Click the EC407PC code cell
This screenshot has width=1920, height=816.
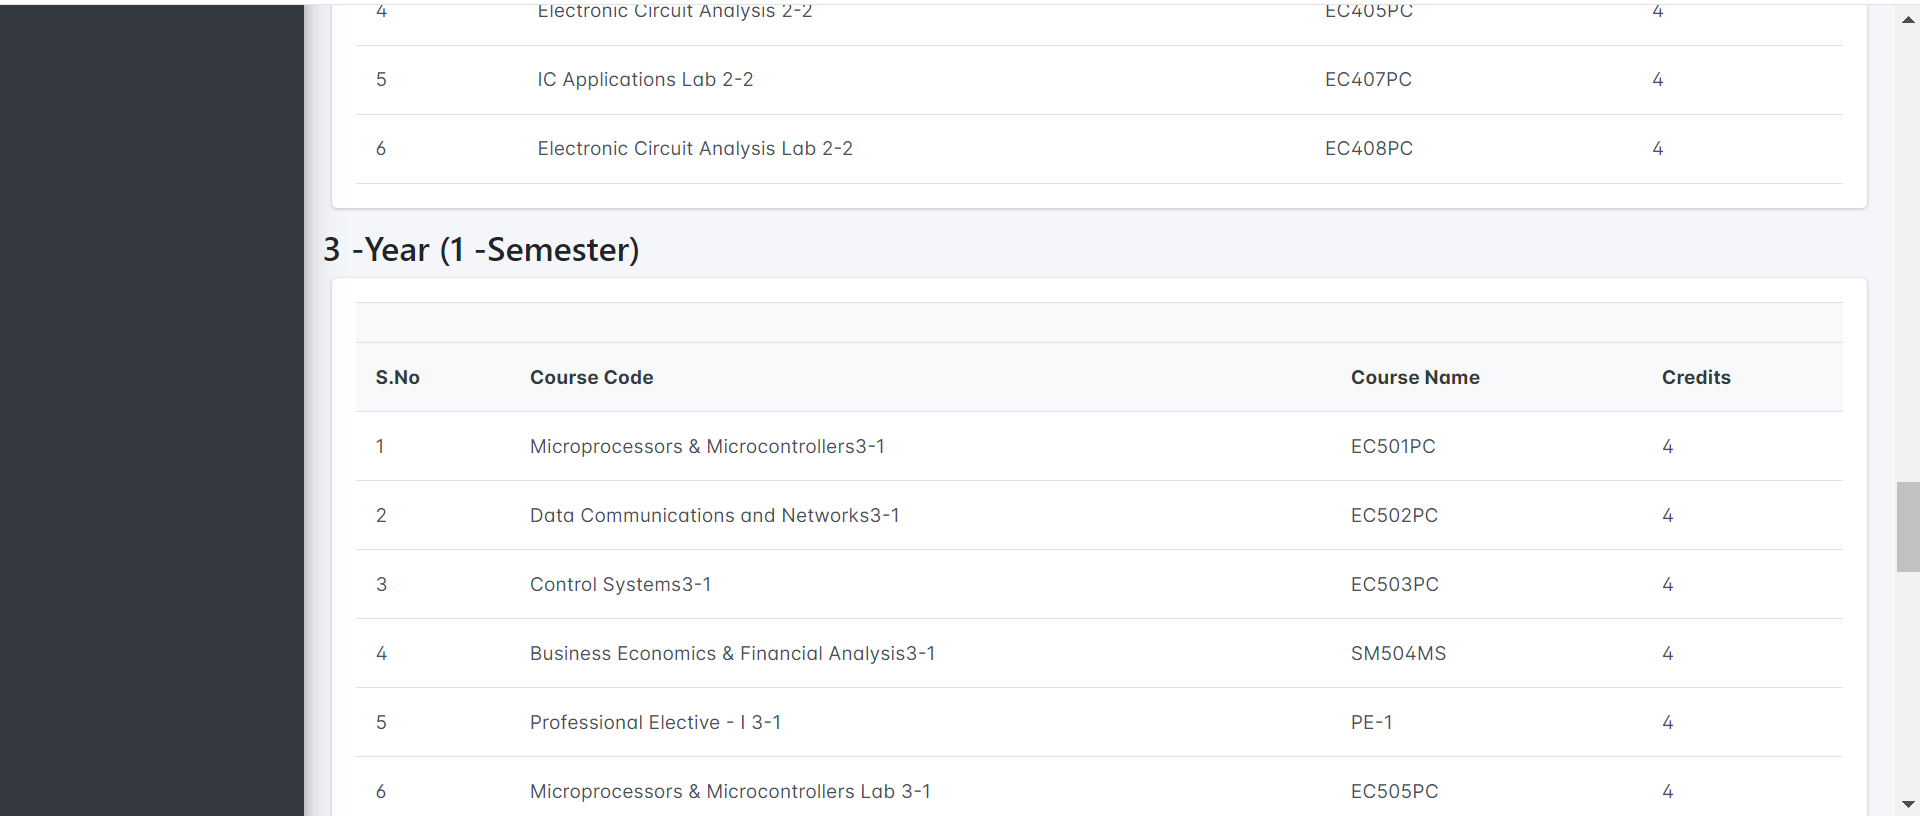coord(1368,80)
